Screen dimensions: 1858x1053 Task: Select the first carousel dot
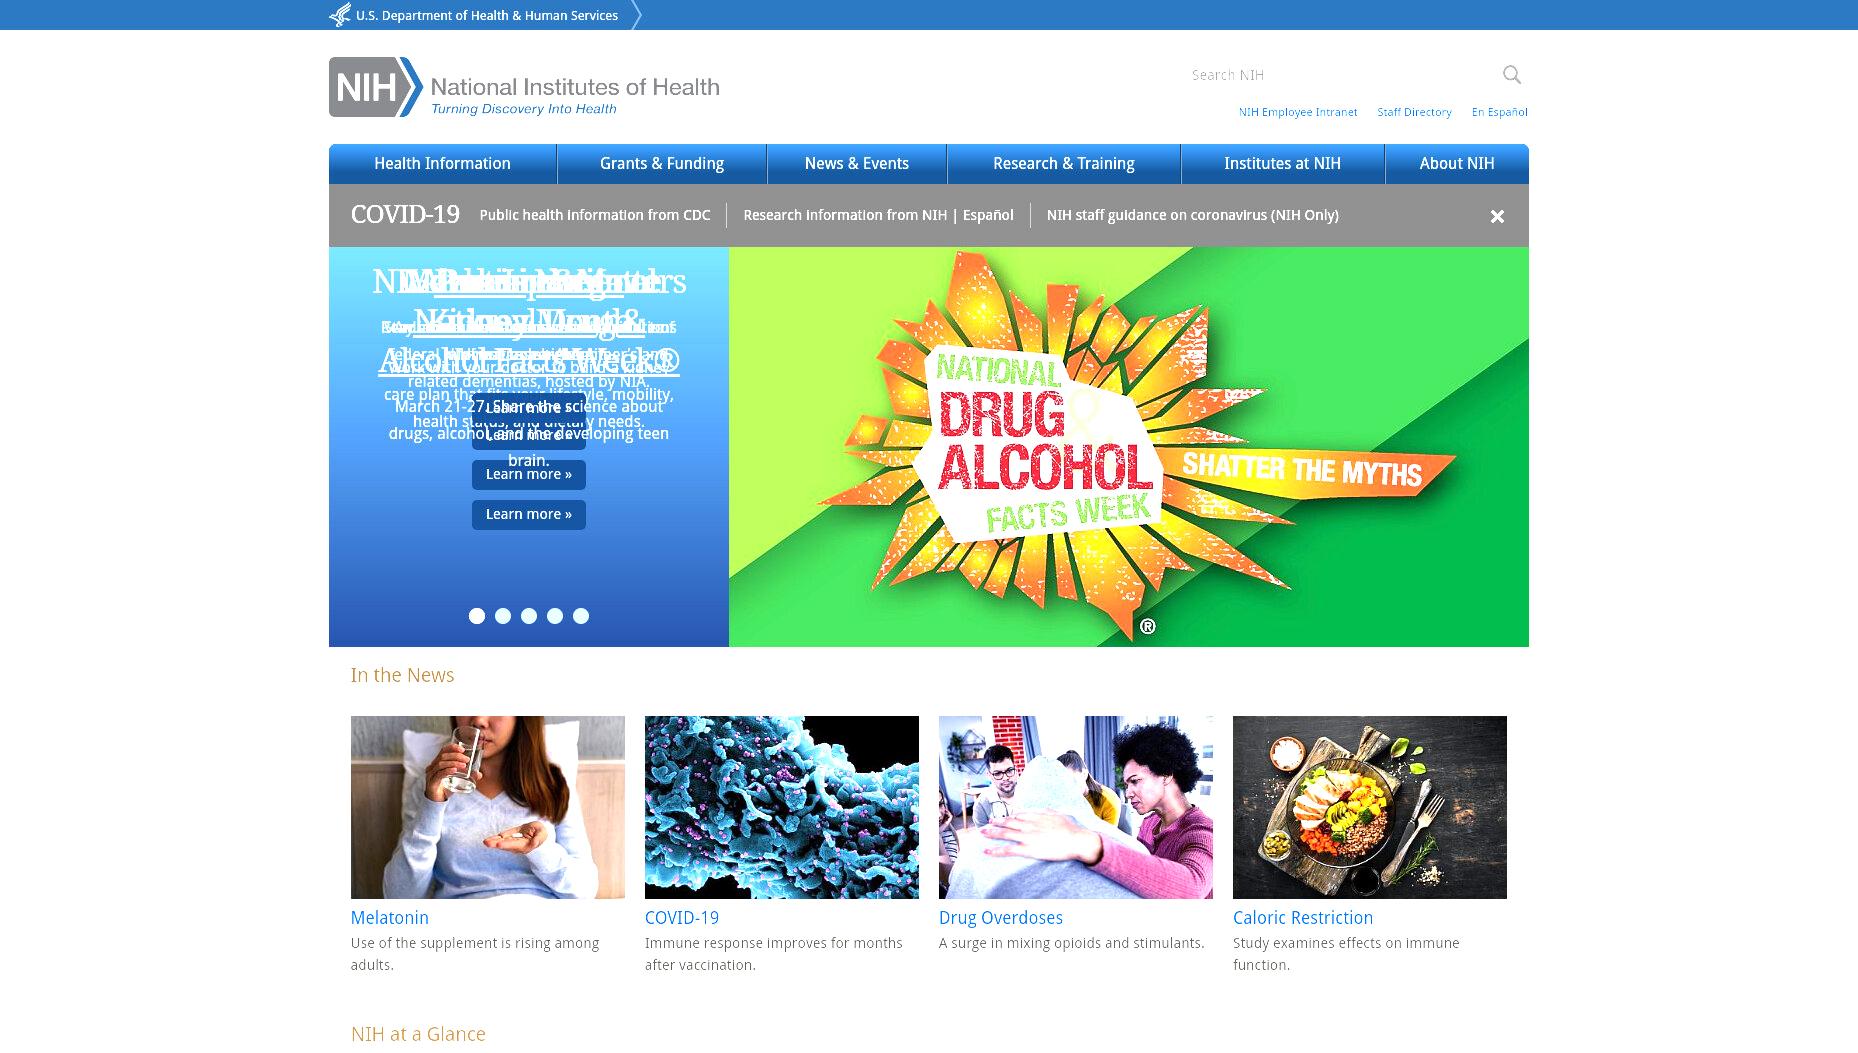(477, 616)
